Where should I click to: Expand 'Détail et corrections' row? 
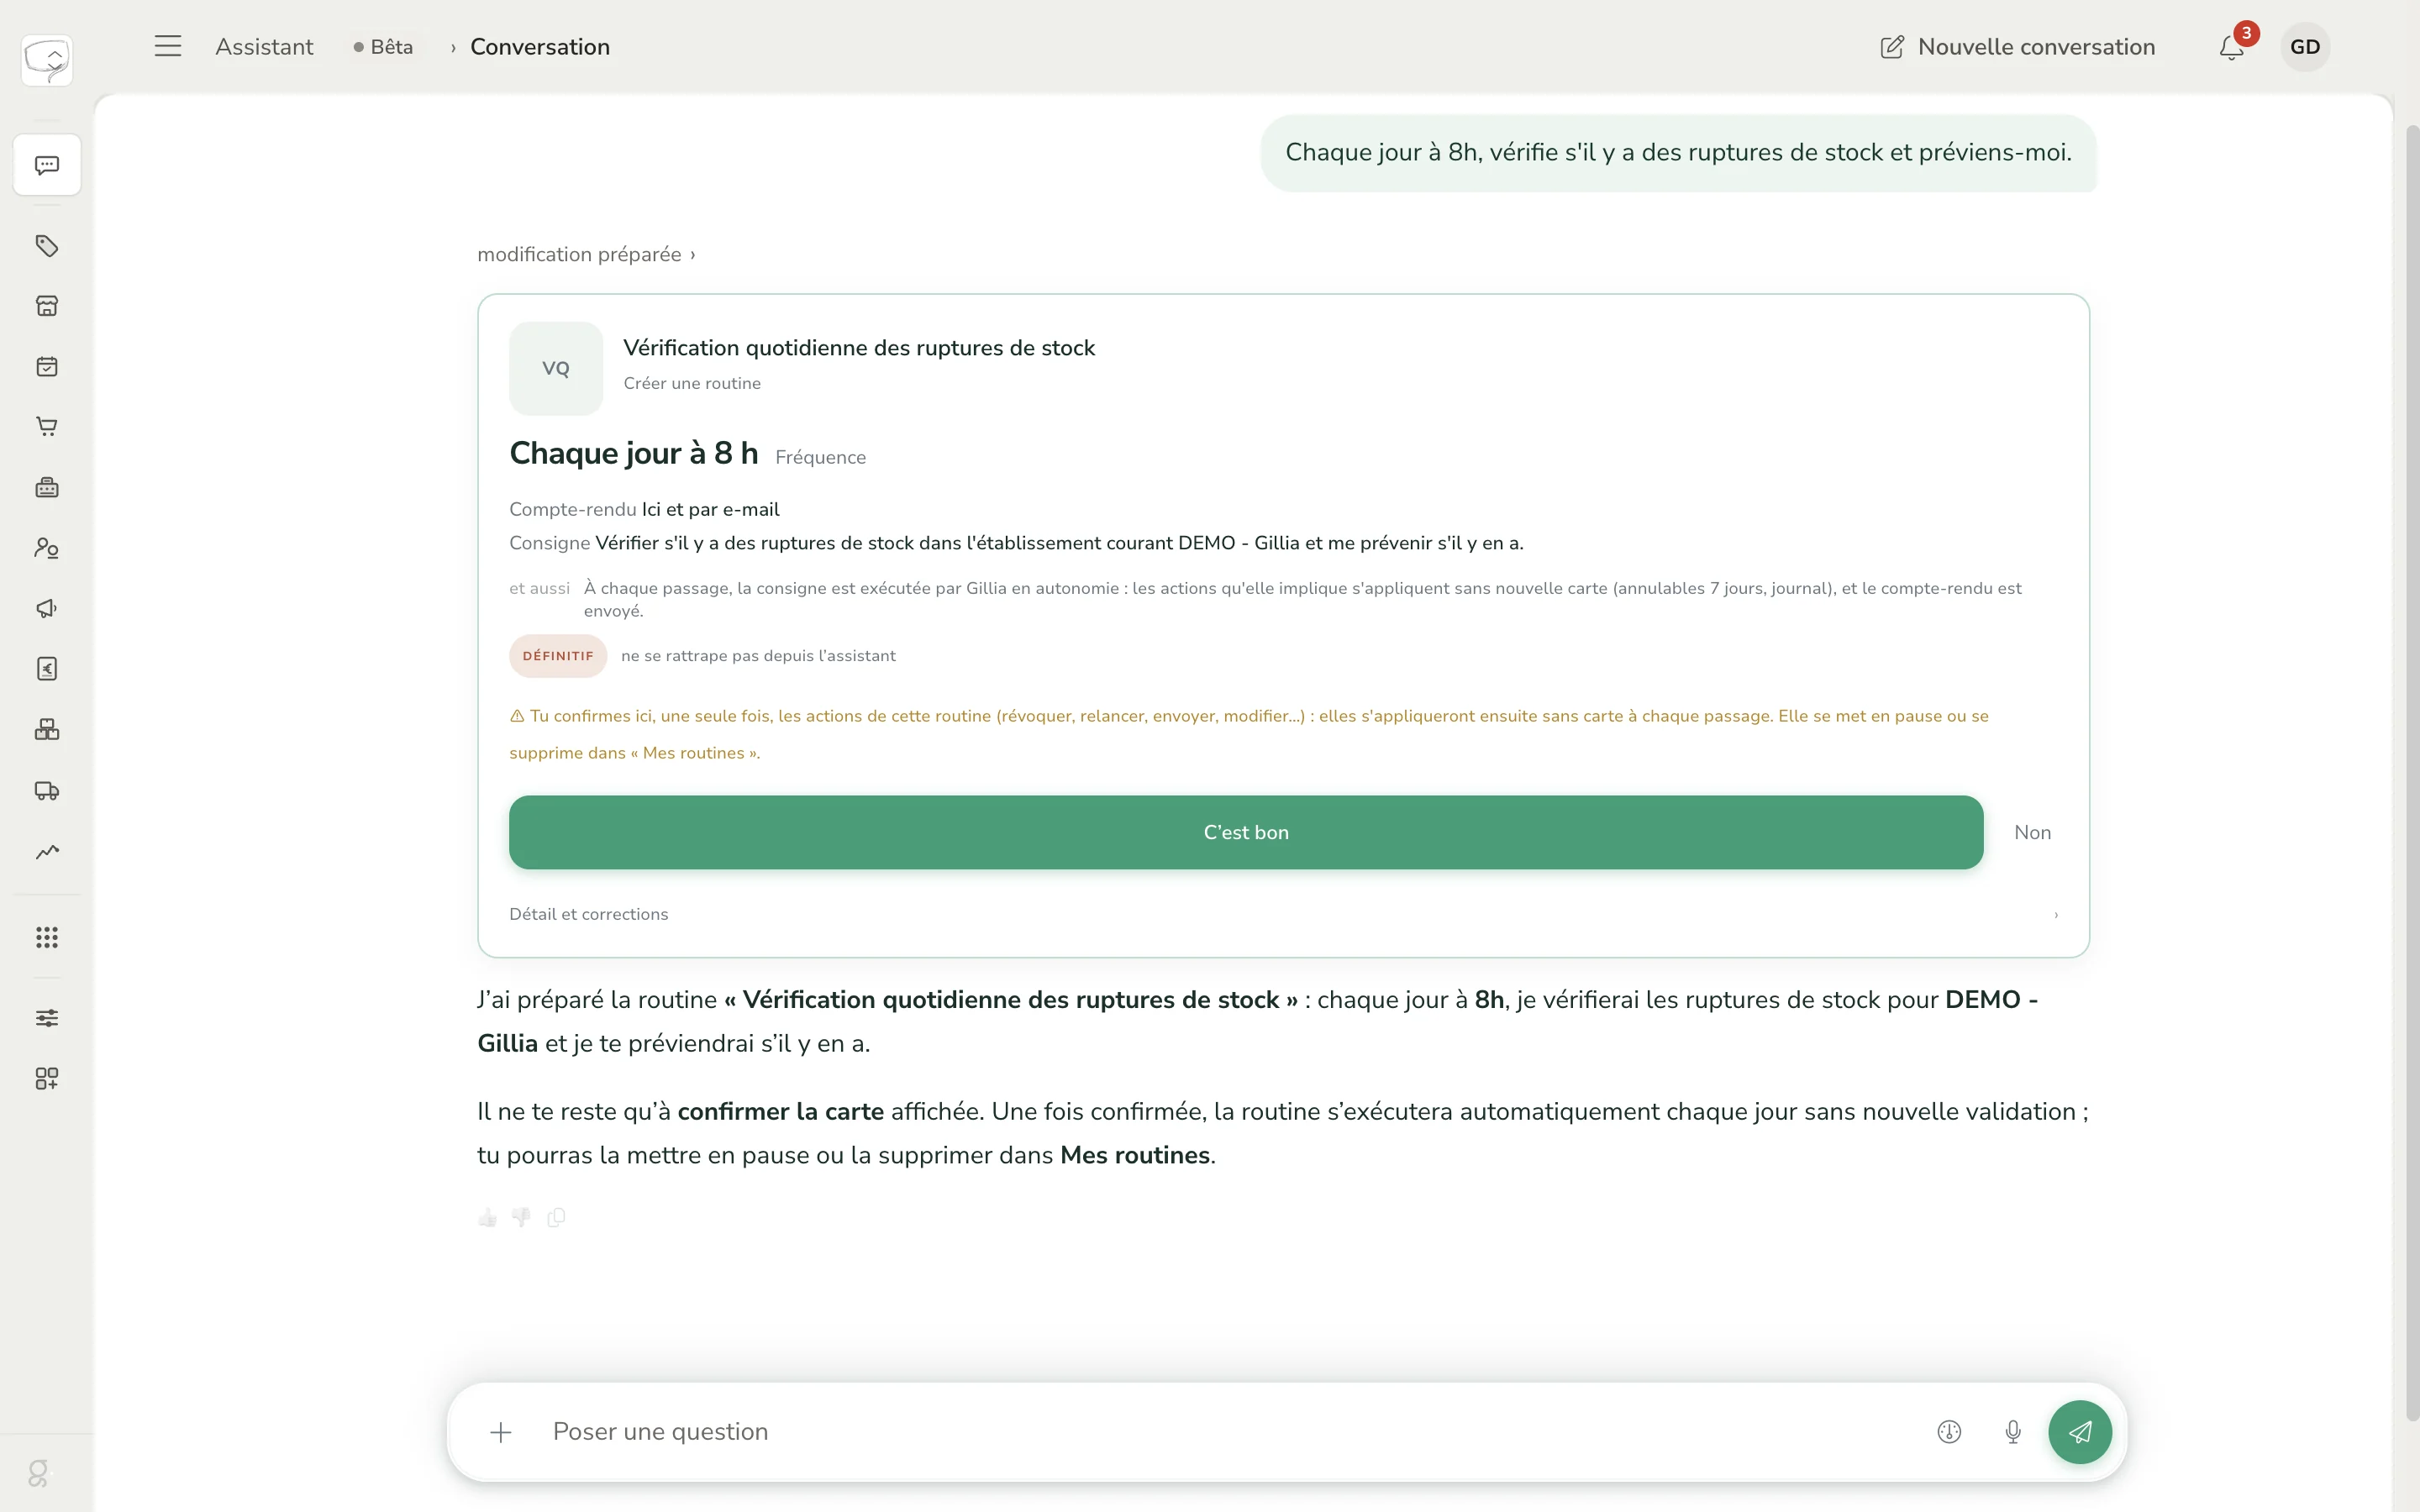click(1283, 914)
